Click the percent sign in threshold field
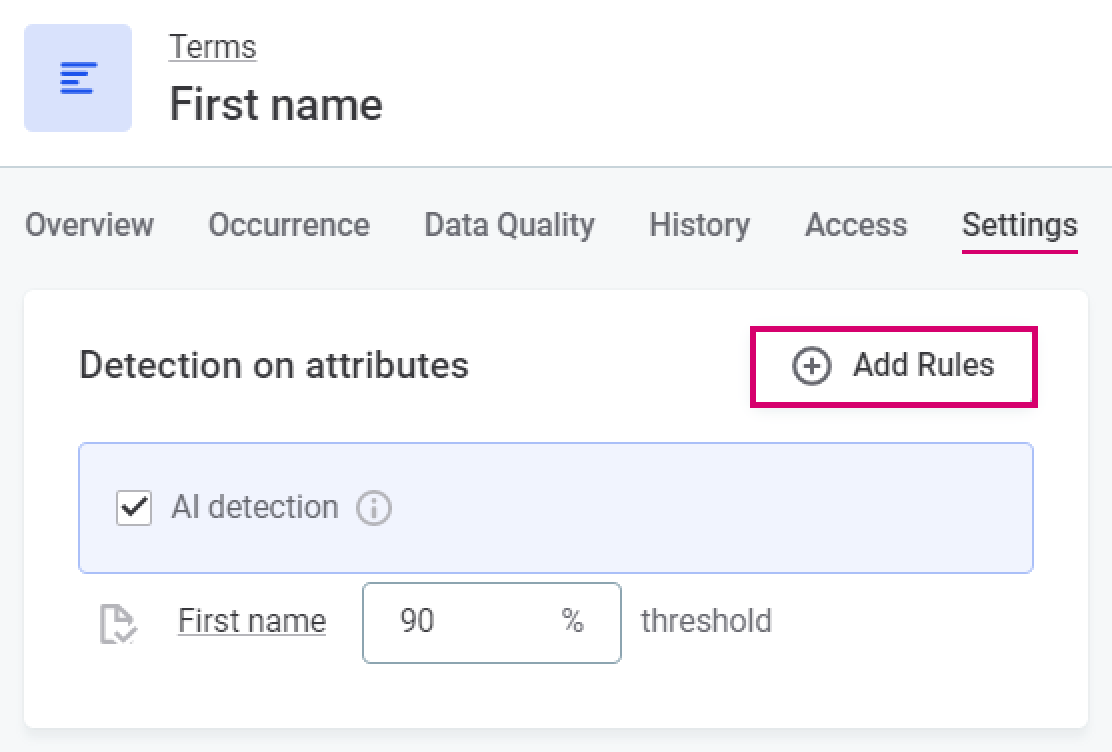This screenshot has height=752, width=1112. pos(573,621)
